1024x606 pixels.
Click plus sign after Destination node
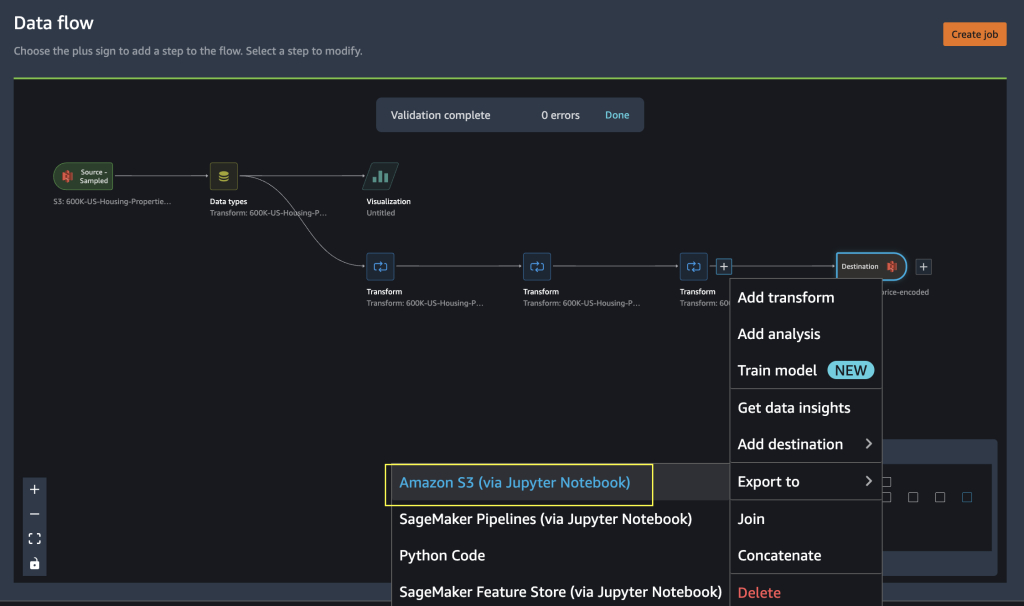click(923, 266)
